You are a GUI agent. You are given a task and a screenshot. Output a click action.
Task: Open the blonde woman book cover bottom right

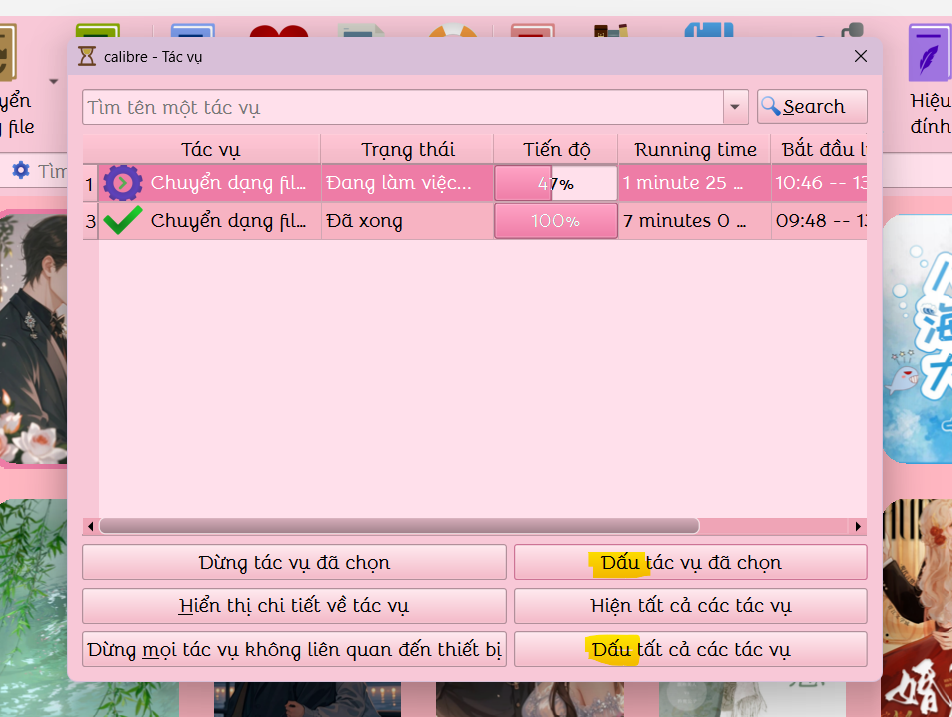coord(917,608)
